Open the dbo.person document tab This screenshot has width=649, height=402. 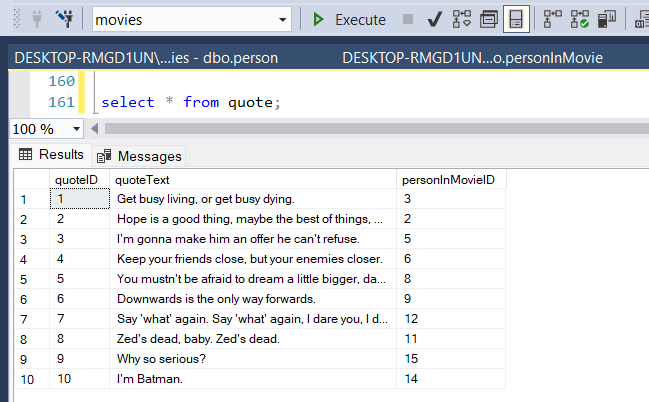click(146, 58)
